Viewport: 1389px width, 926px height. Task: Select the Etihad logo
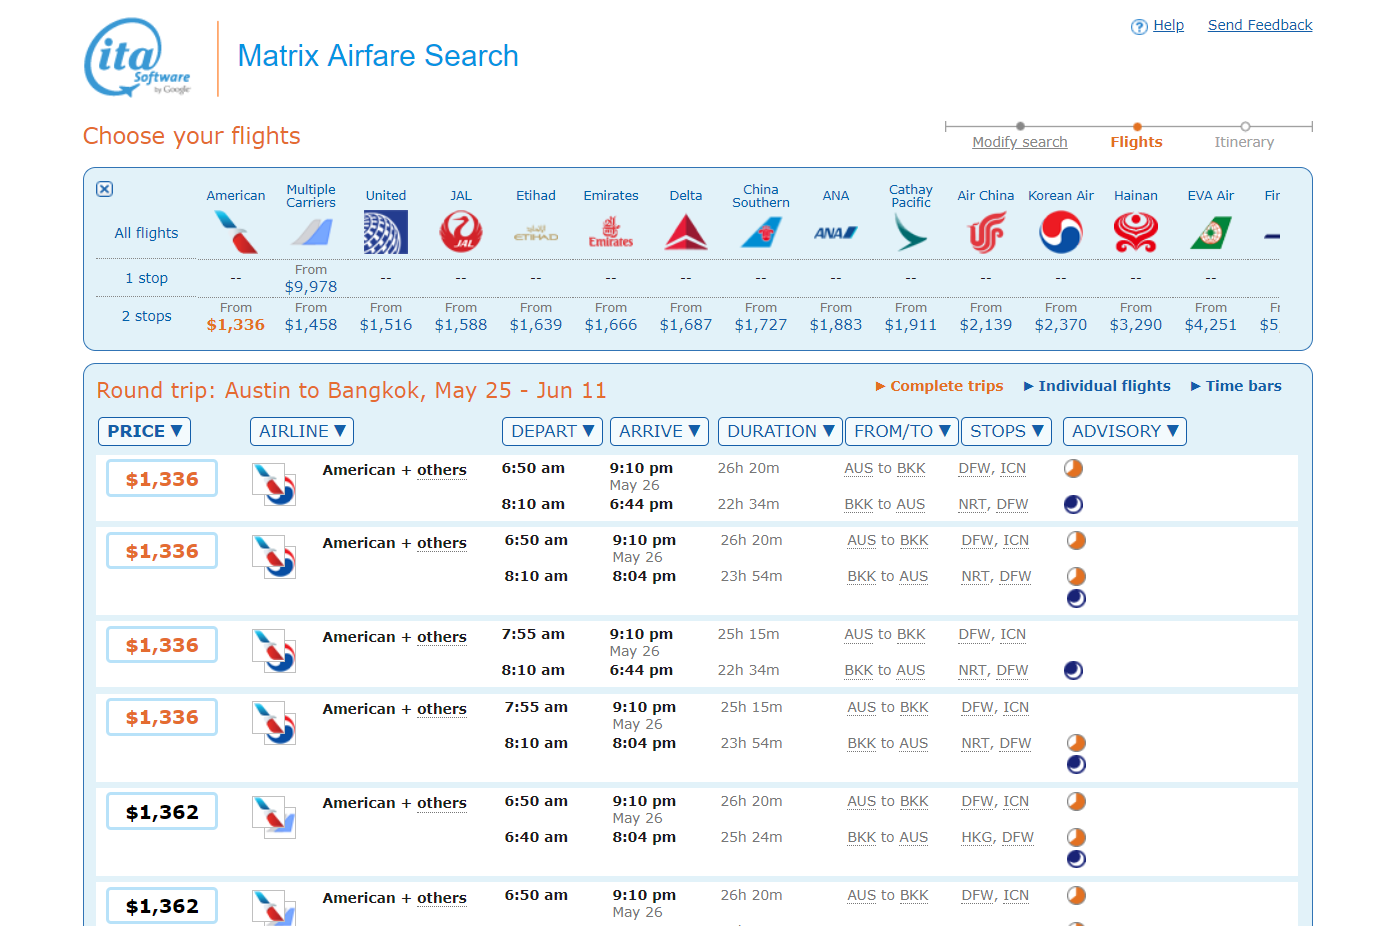pos(536,234)
